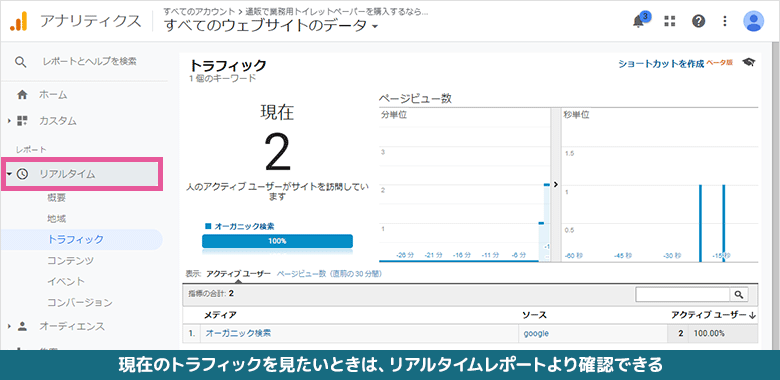This screenshot has height=380, width=780.
Task: Switch to ページビュー数 (直前の 30 分間) tab
Action: pyautogui.click(x=329, y=274)
